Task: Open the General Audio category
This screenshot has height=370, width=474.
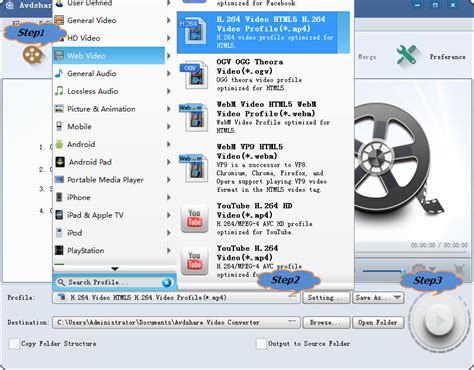Action: tap(109, 73)
